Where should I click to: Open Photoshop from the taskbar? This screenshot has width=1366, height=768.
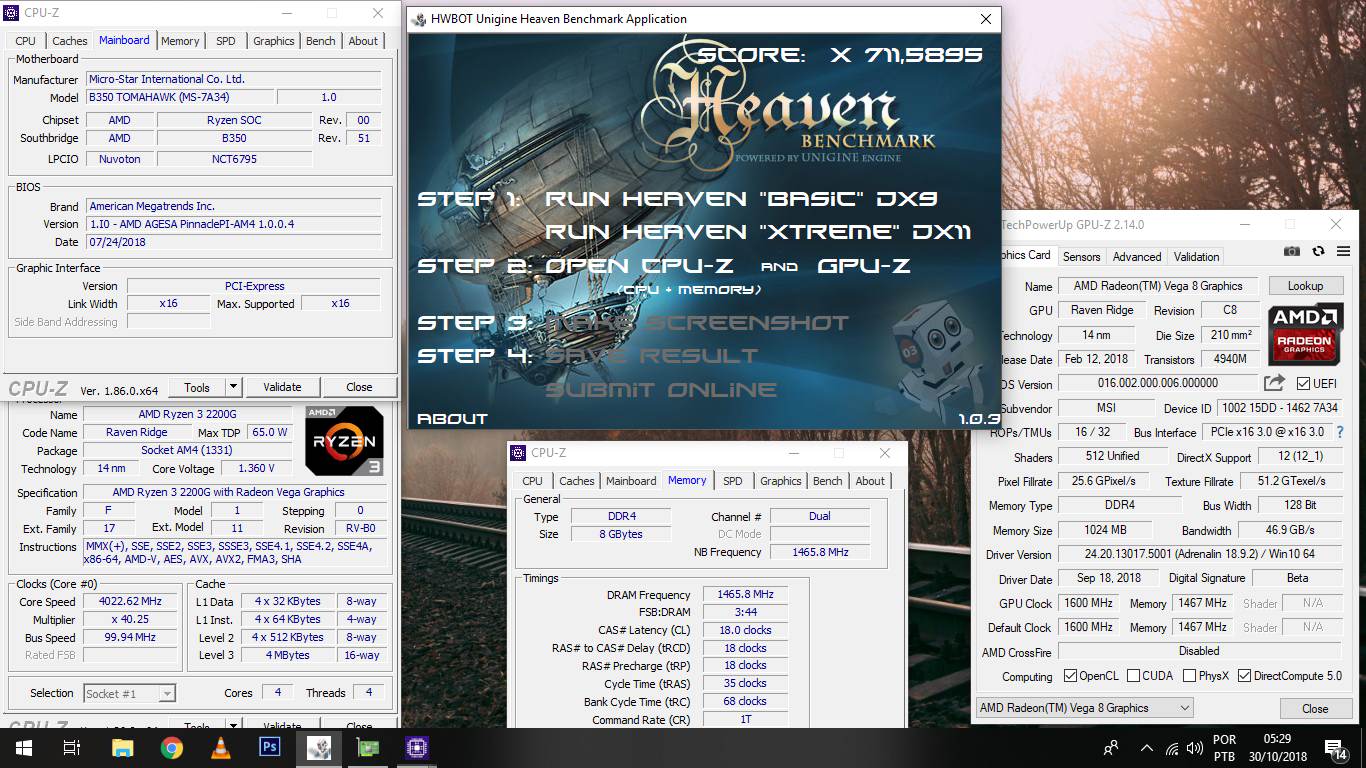click(x=269, y=747)
